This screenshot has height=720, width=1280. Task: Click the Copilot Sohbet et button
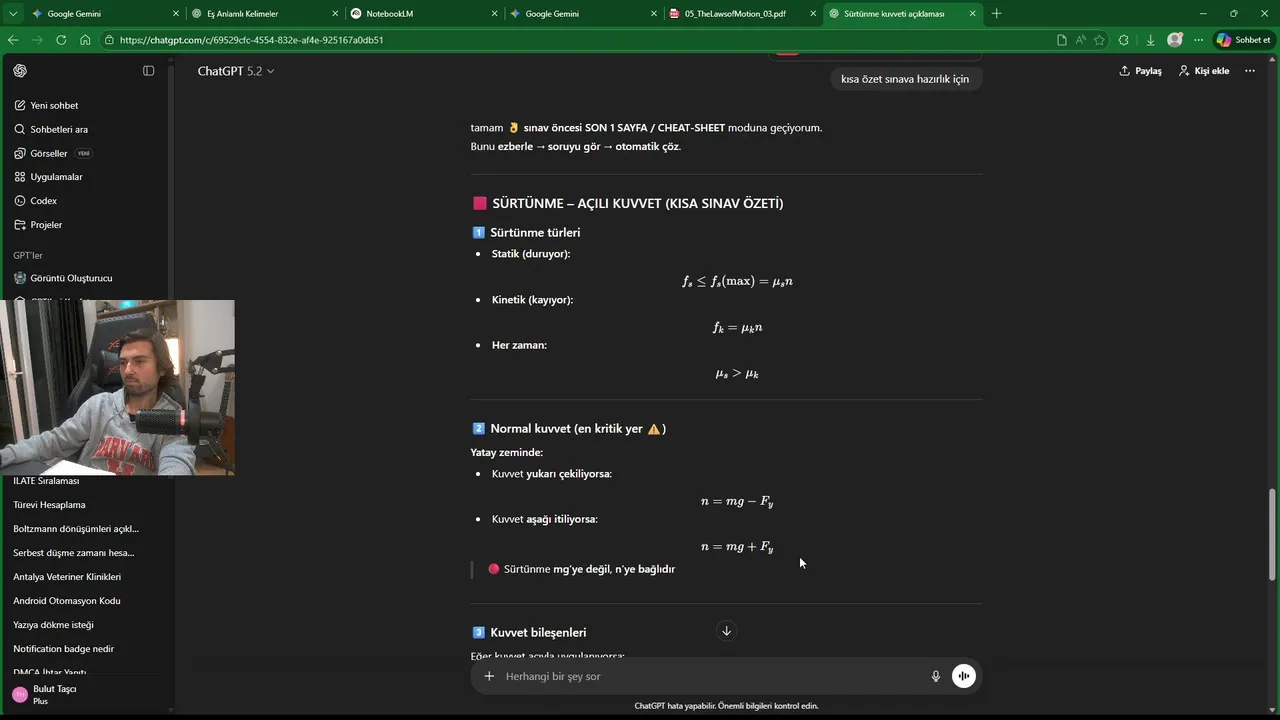point(1243,40)
